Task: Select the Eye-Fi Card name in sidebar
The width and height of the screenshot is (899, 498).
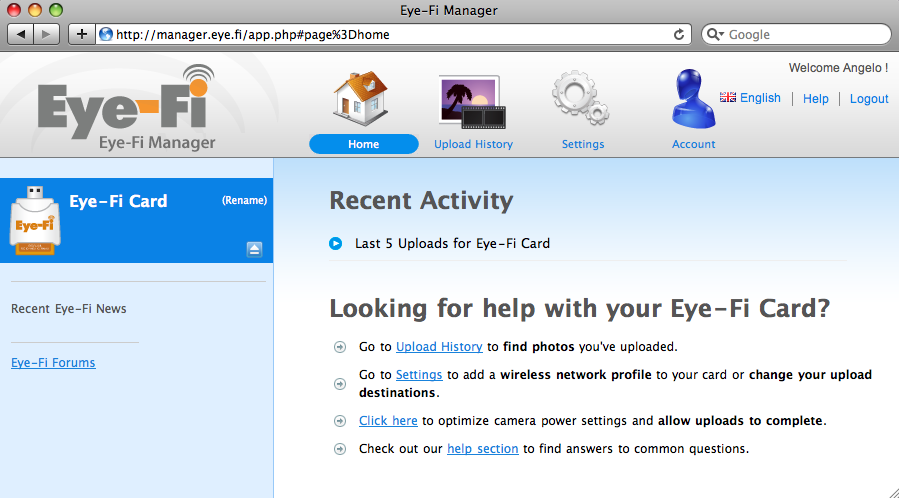Action: [x=118, y=201]
